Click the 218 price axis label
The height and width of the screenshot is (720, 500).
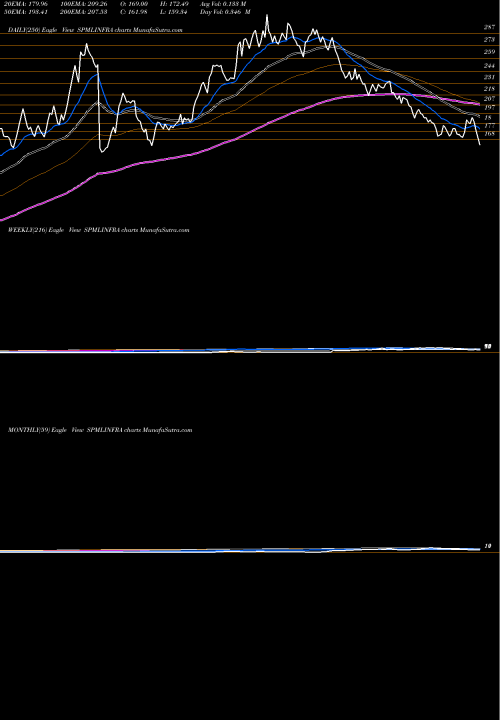coord(489,89)
